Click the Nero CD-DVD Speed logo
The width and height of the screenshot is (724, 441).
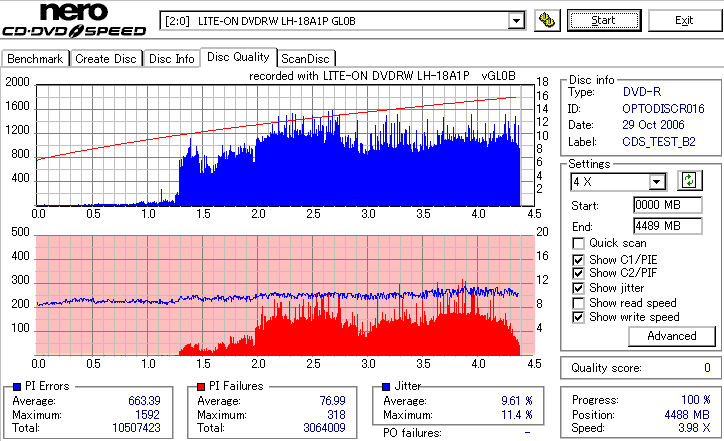(x=74, y=20)
